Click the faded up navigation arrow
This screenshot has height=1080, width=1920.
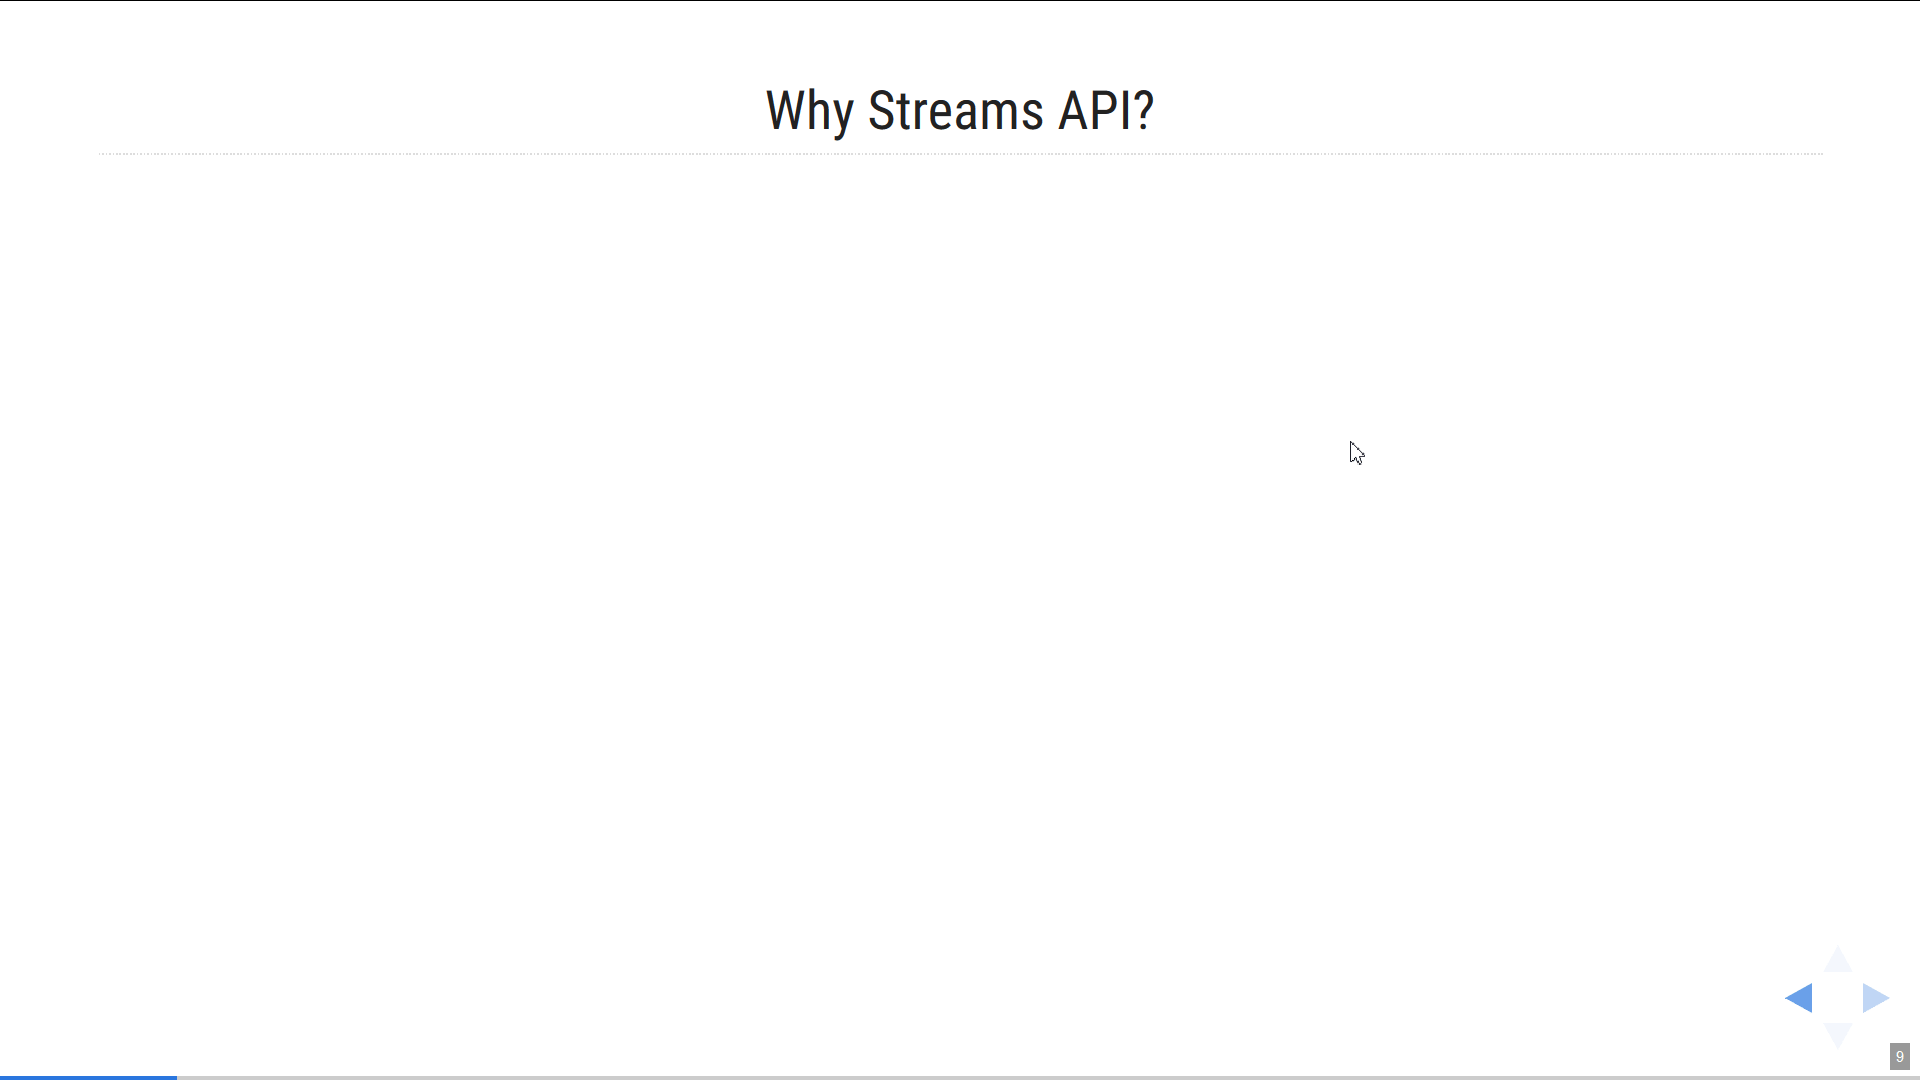tap(1838, 959)
